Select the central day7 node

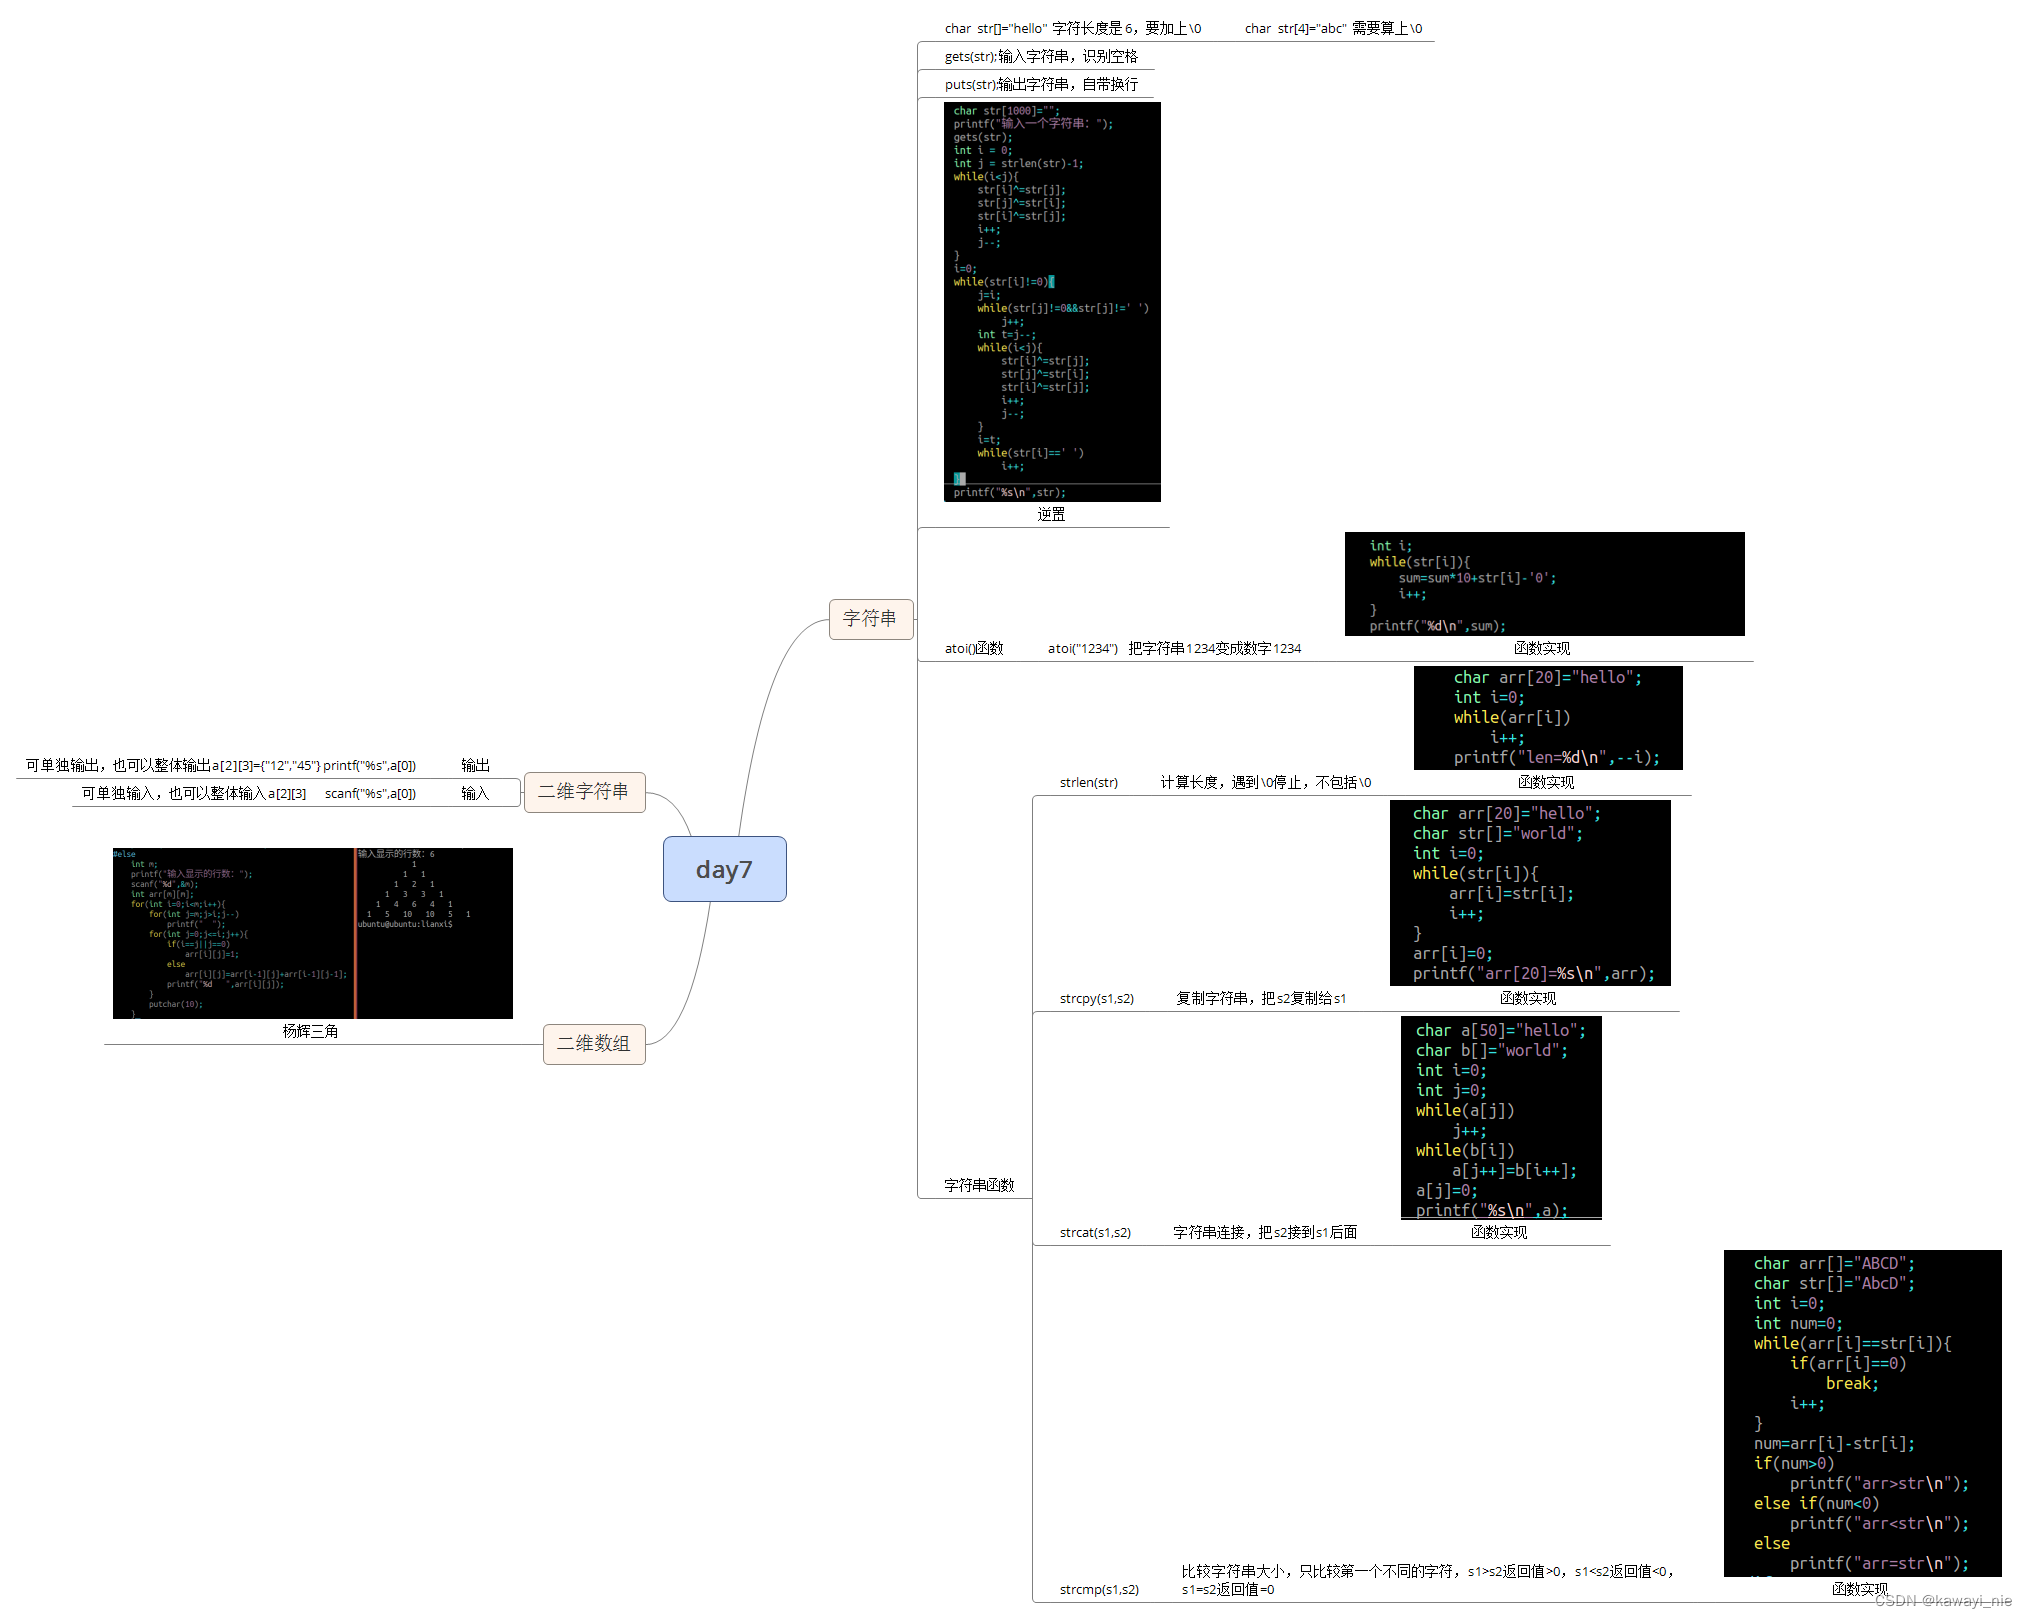tap(724, 869)
